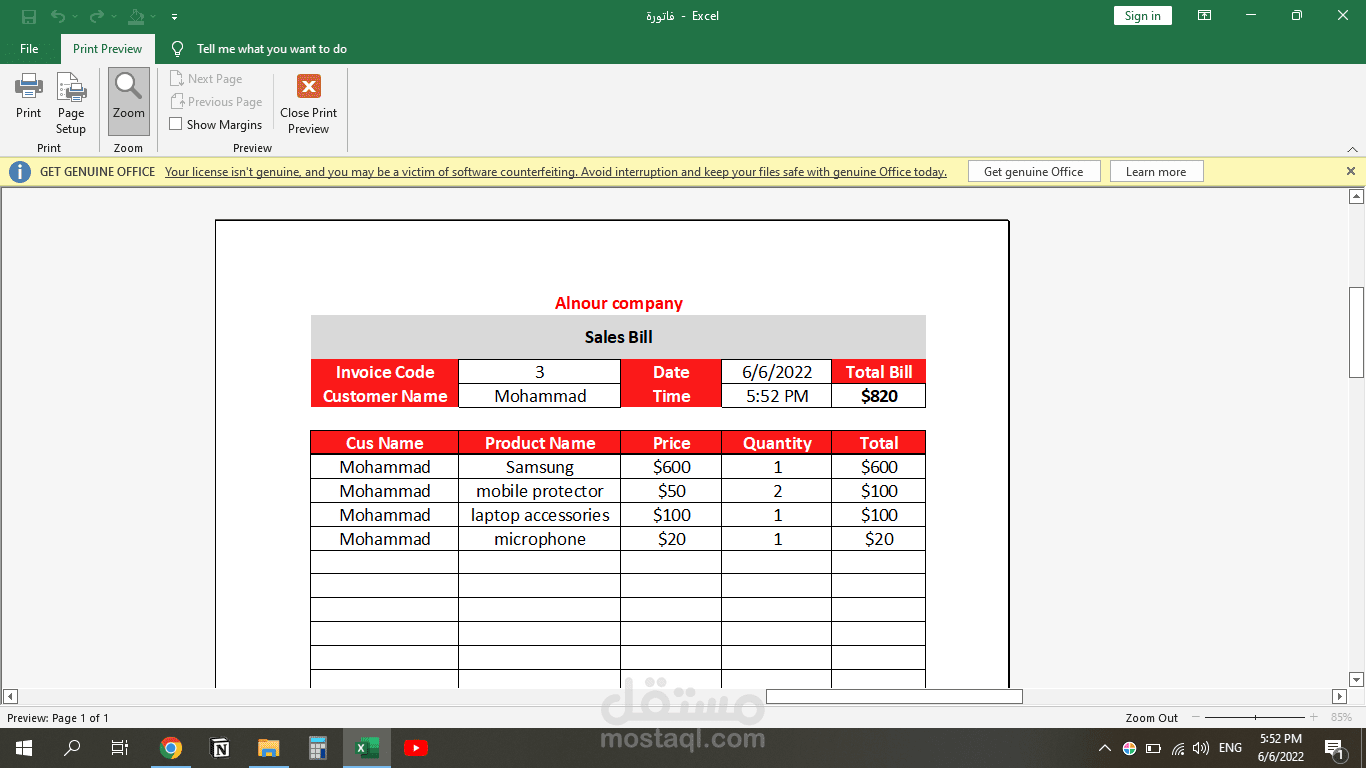This screenshot has height=768, width=1366.
Task: Click the microphone product cell
Action: click(540, 539)
